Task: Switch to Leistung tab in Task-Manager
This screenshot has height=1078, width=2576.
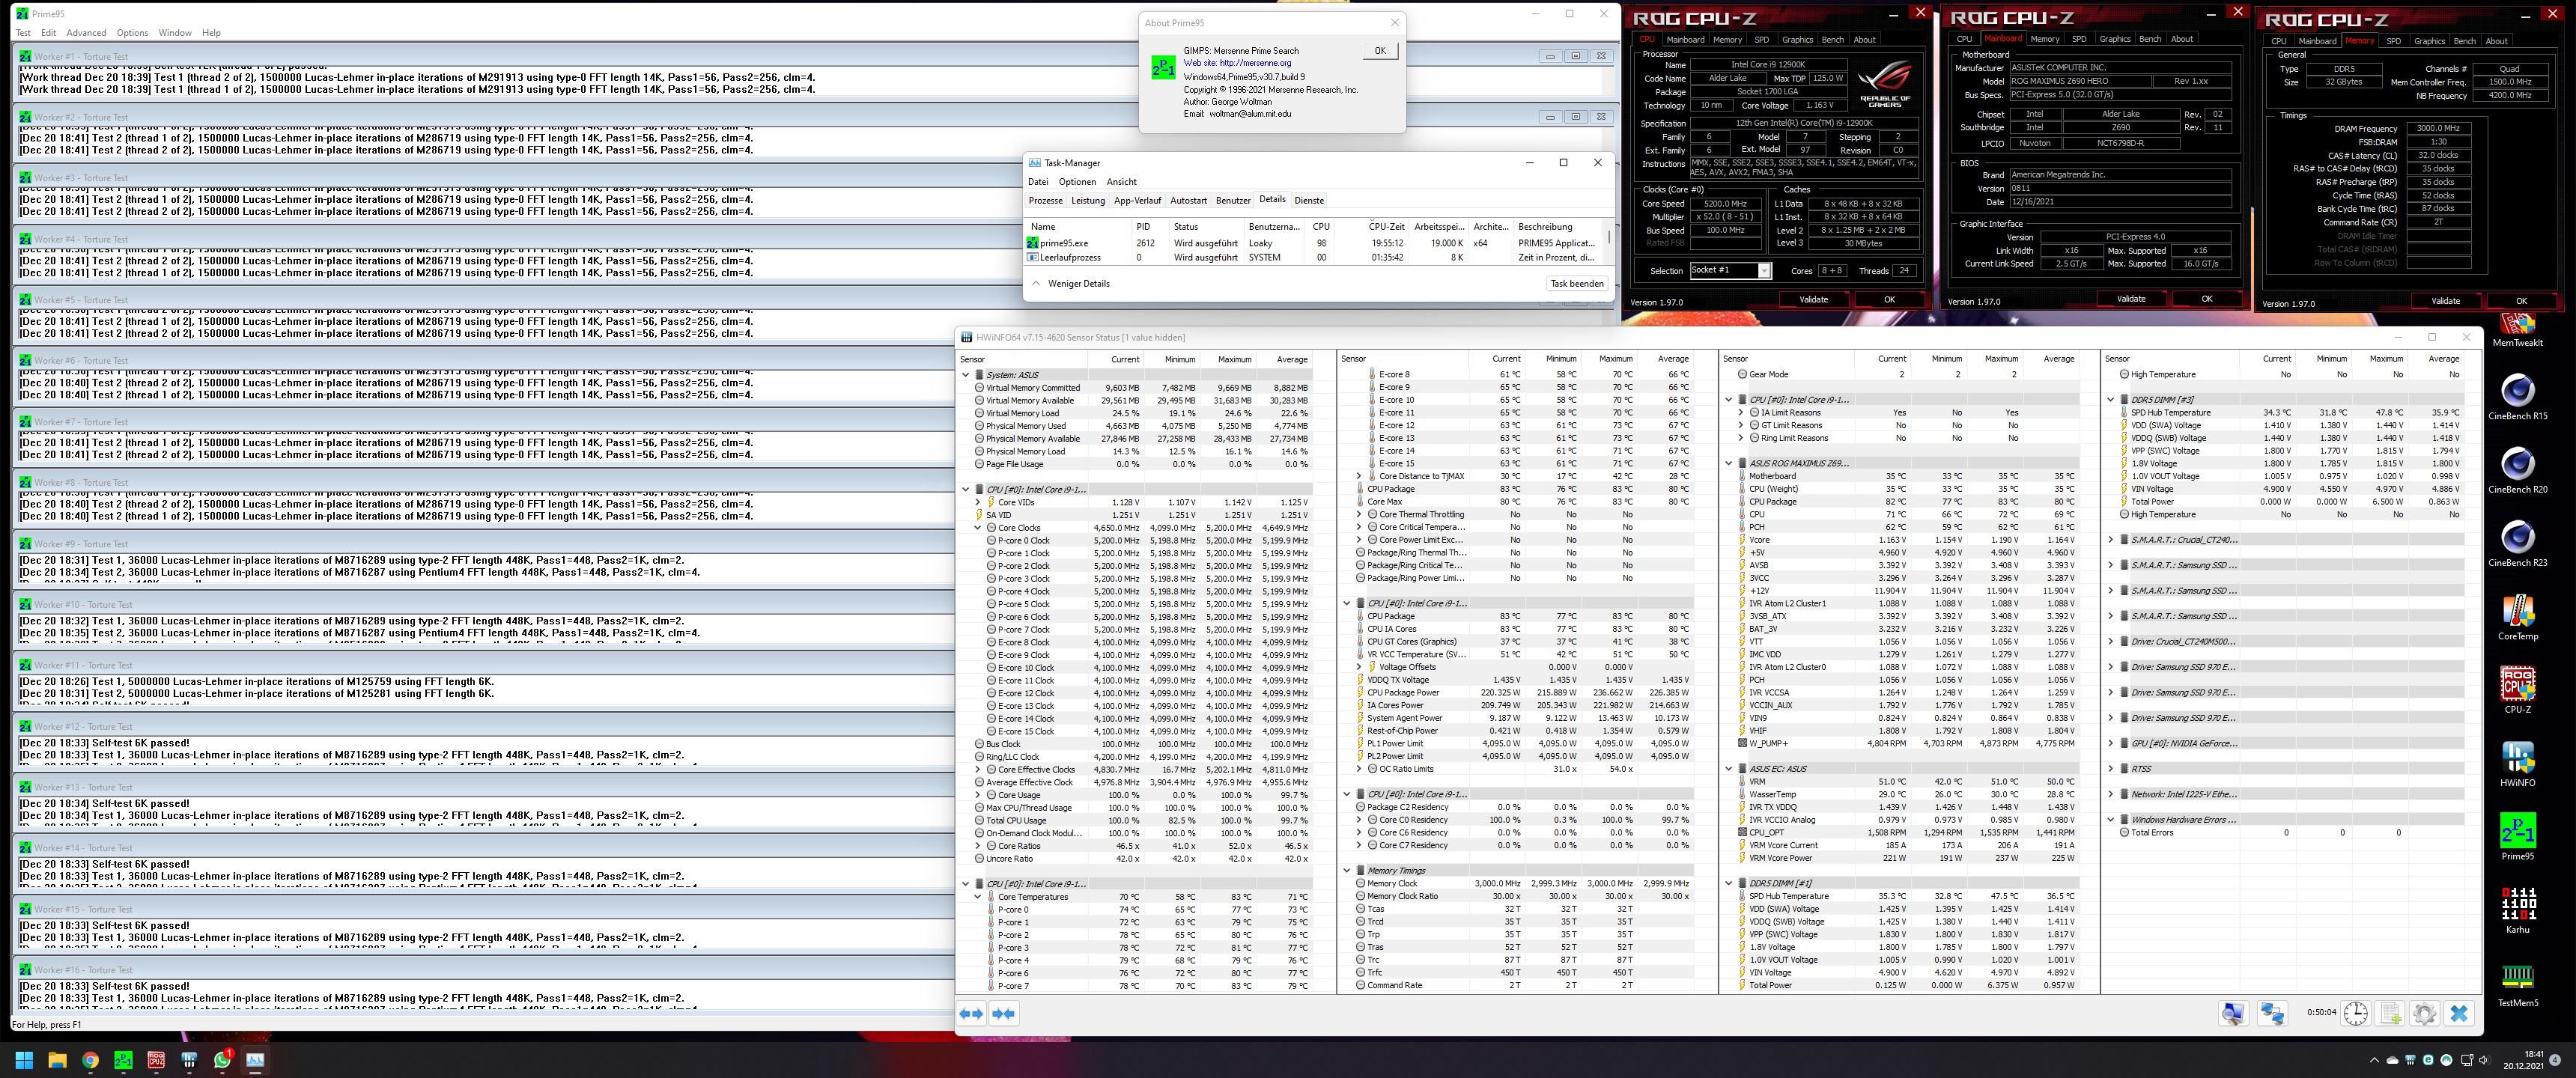Action: point(1088,200)
